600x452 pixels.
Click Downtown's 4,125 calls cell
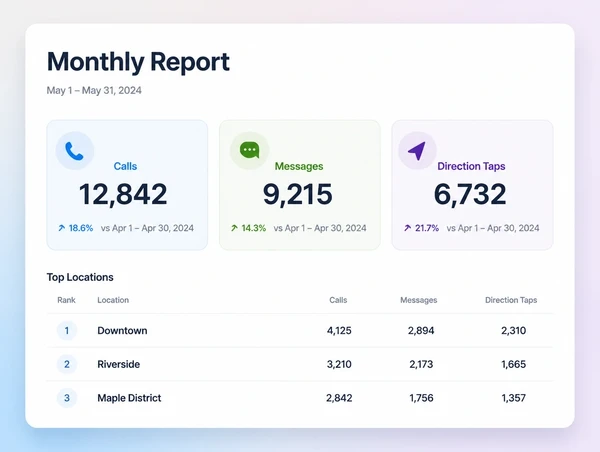339,330
